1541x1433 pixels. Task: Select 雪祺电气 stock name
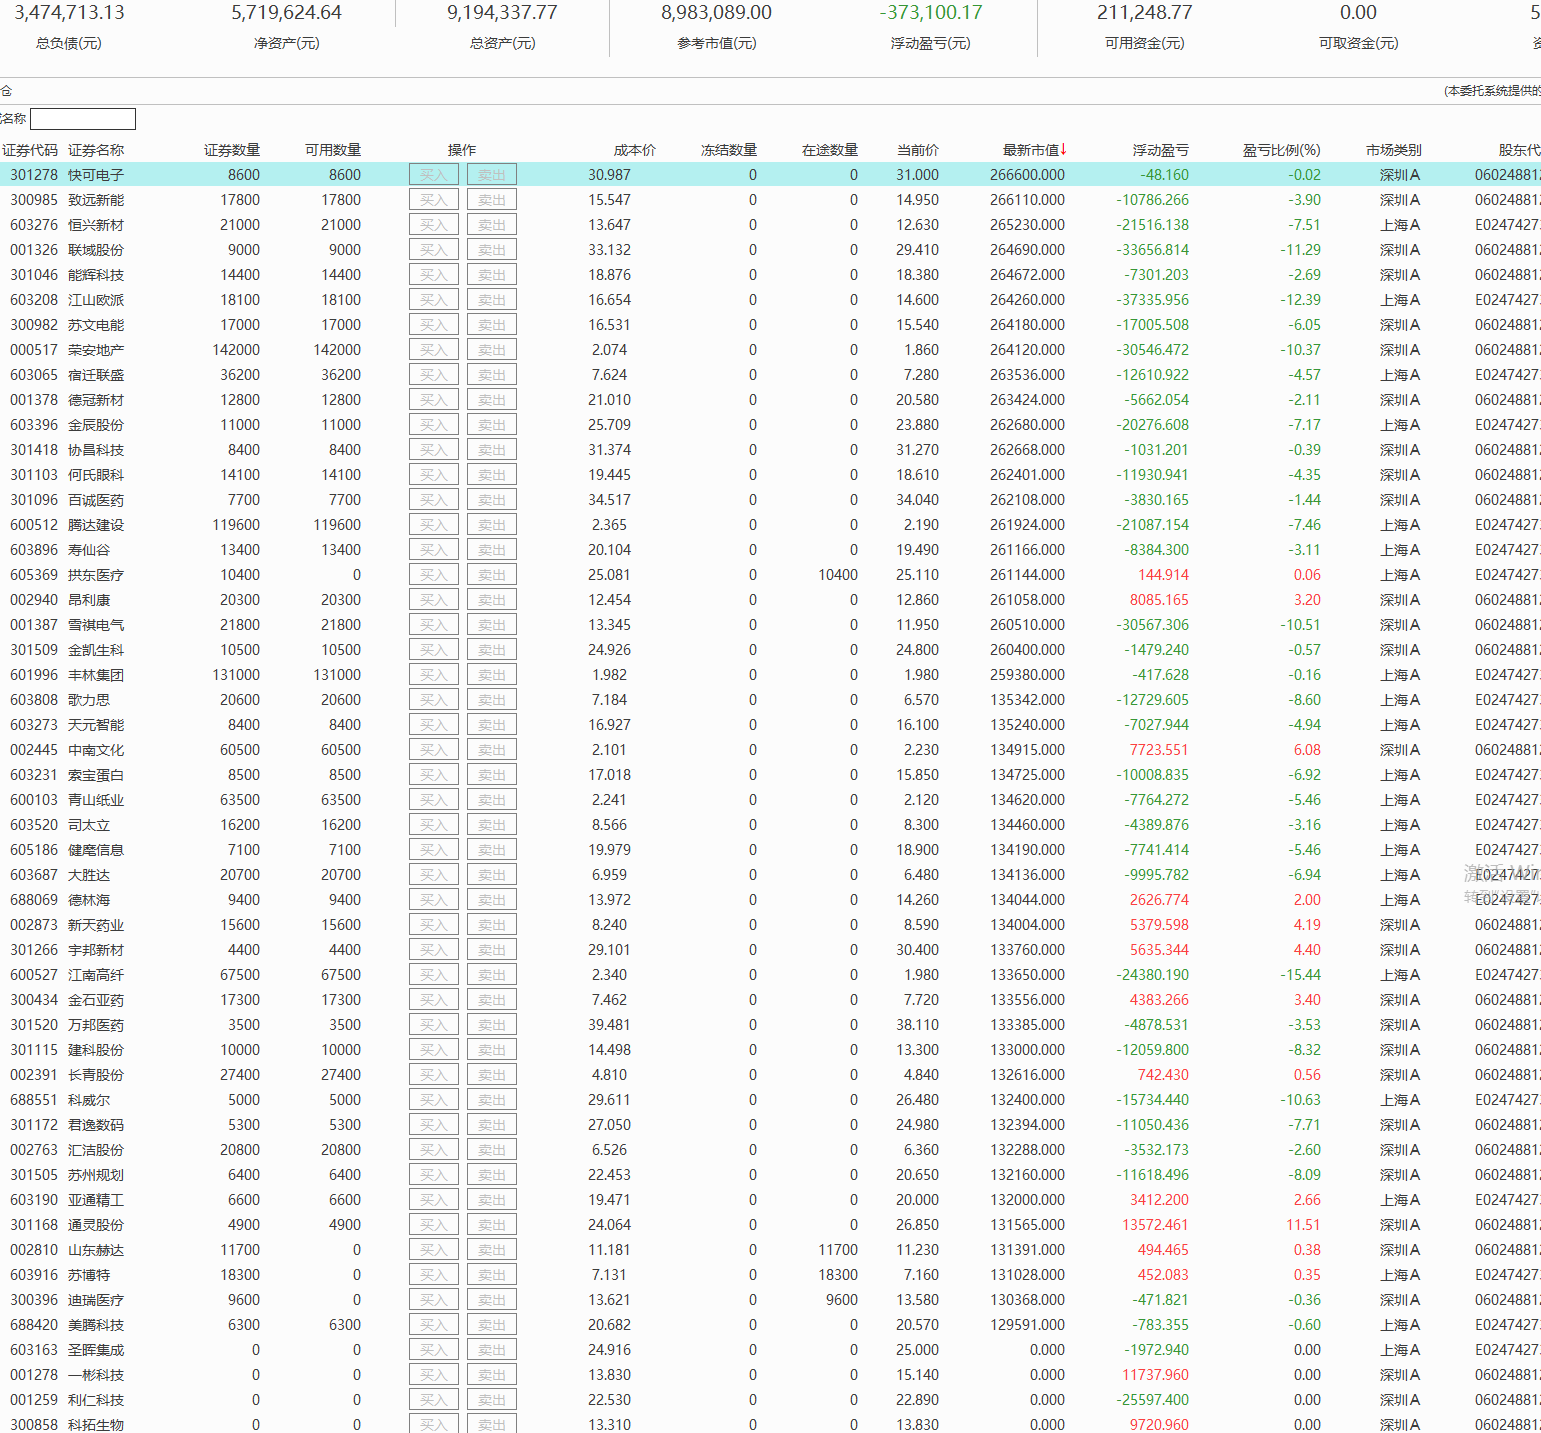[x=96, y=625]
